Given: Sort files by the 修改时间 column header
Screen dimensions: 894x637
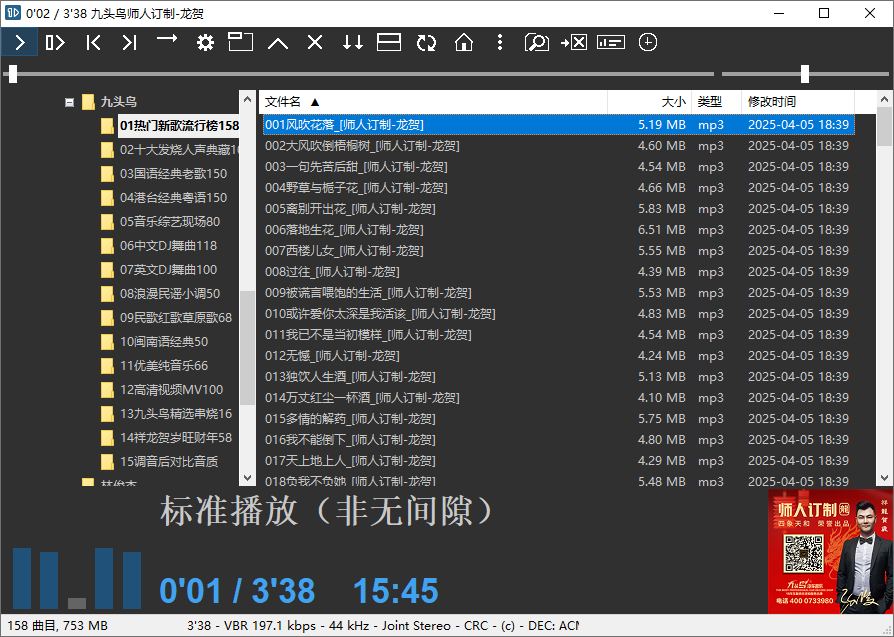Looking at the screenshot, I should [770, 102].
